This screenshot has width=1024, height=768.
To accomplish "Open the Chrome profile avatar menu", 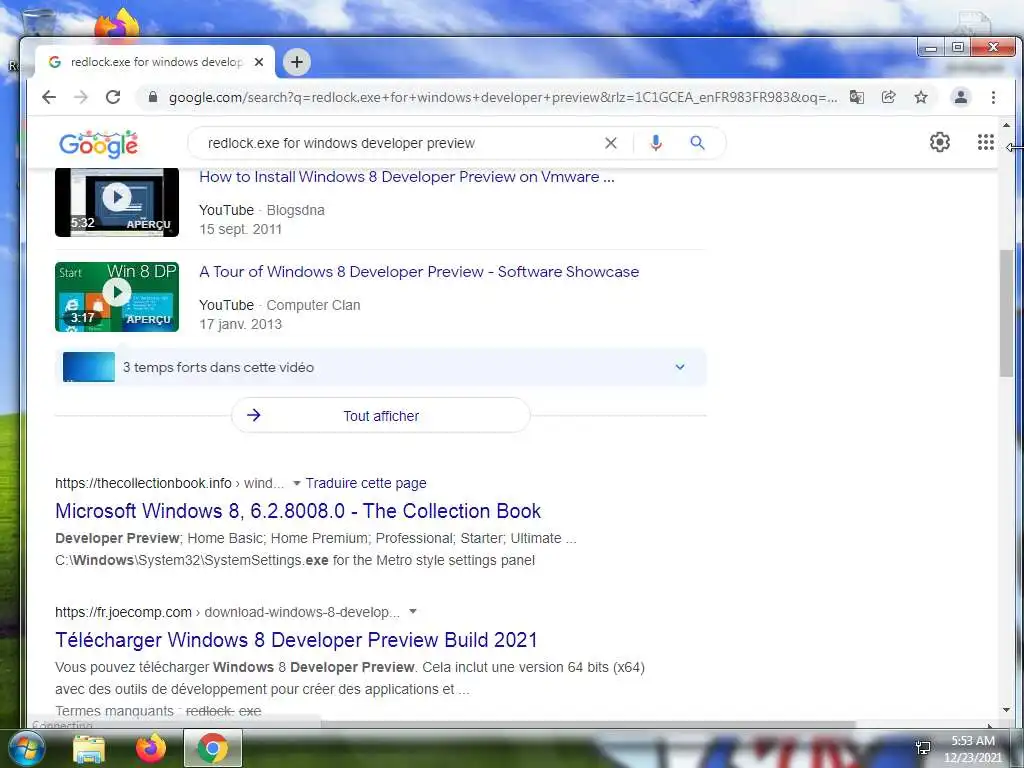I will pyautogui.click(x=961, y=97).
